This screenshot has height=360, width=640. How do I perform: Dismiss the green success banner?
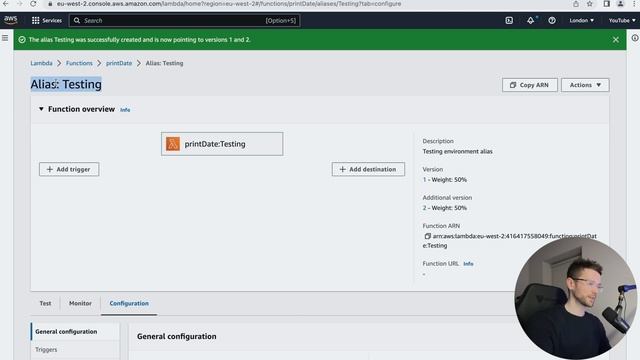[x=616, y=40]
